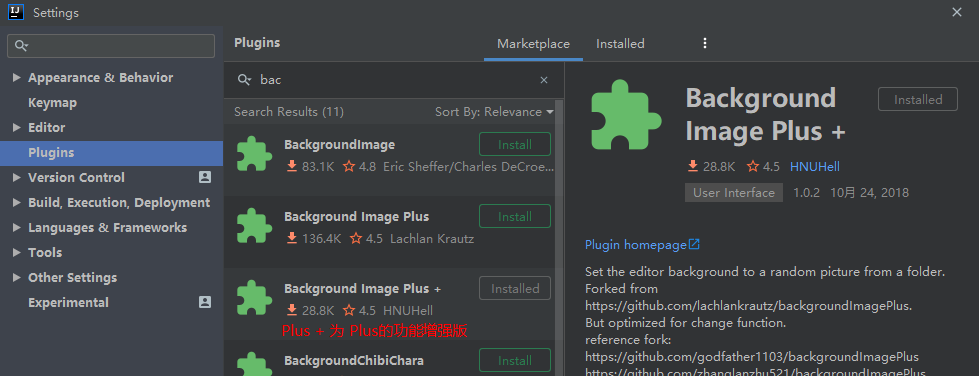Install the BackgroundChibiChara plugin

tap(515, 360)
